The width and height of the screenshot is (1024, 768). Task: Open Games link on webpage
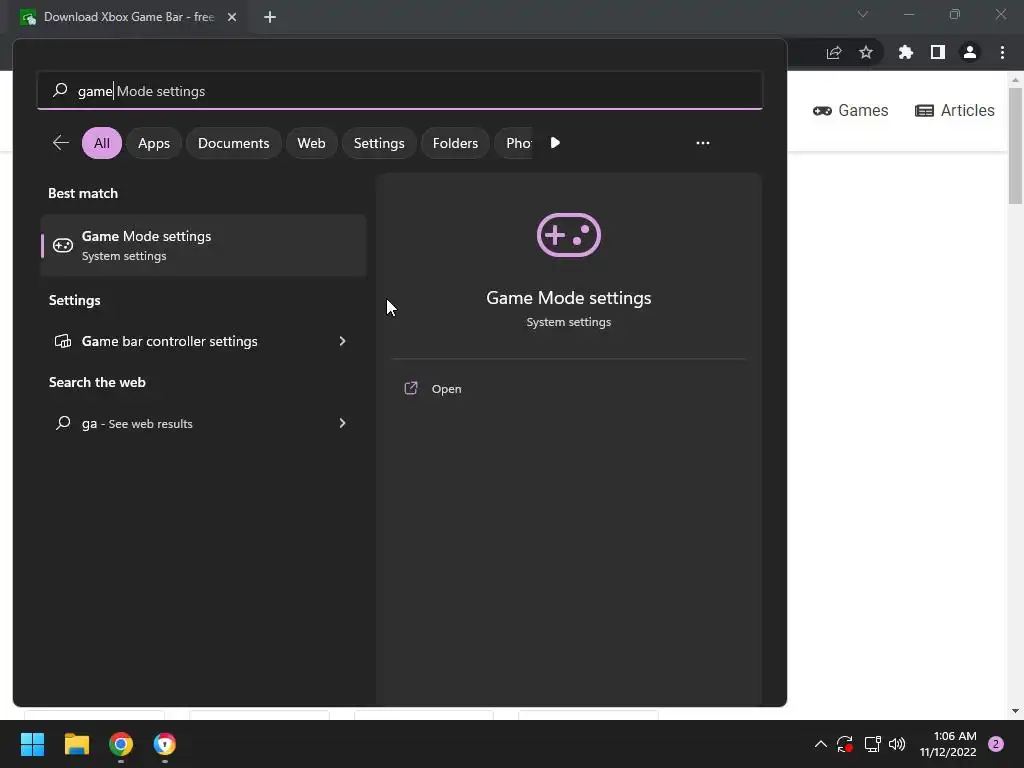pos(850,110)
